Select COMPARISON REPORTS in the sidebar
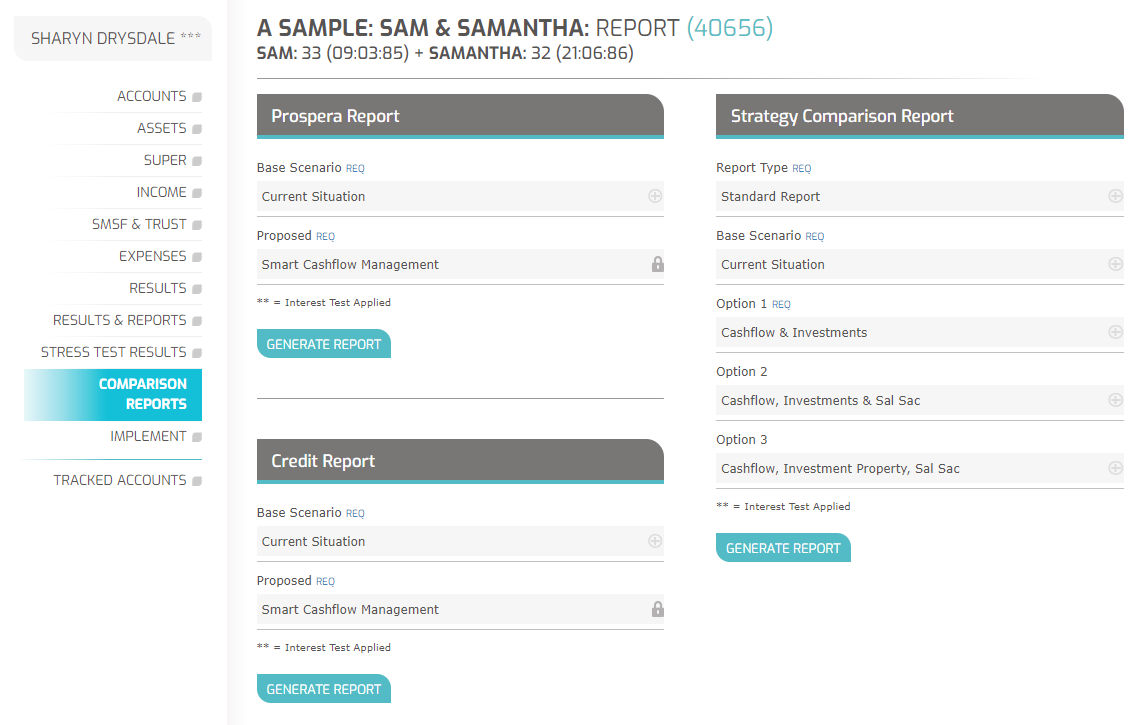 pos(113,394)
